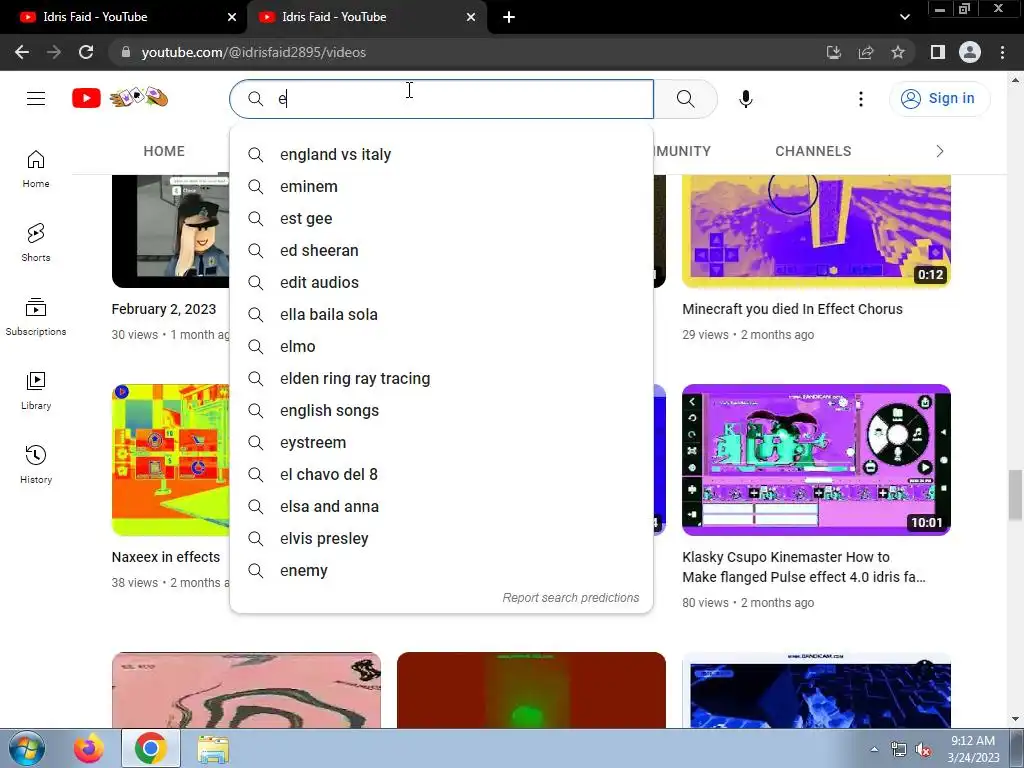Select suggestion elden ring ray tracing

[x=441, y=379]
